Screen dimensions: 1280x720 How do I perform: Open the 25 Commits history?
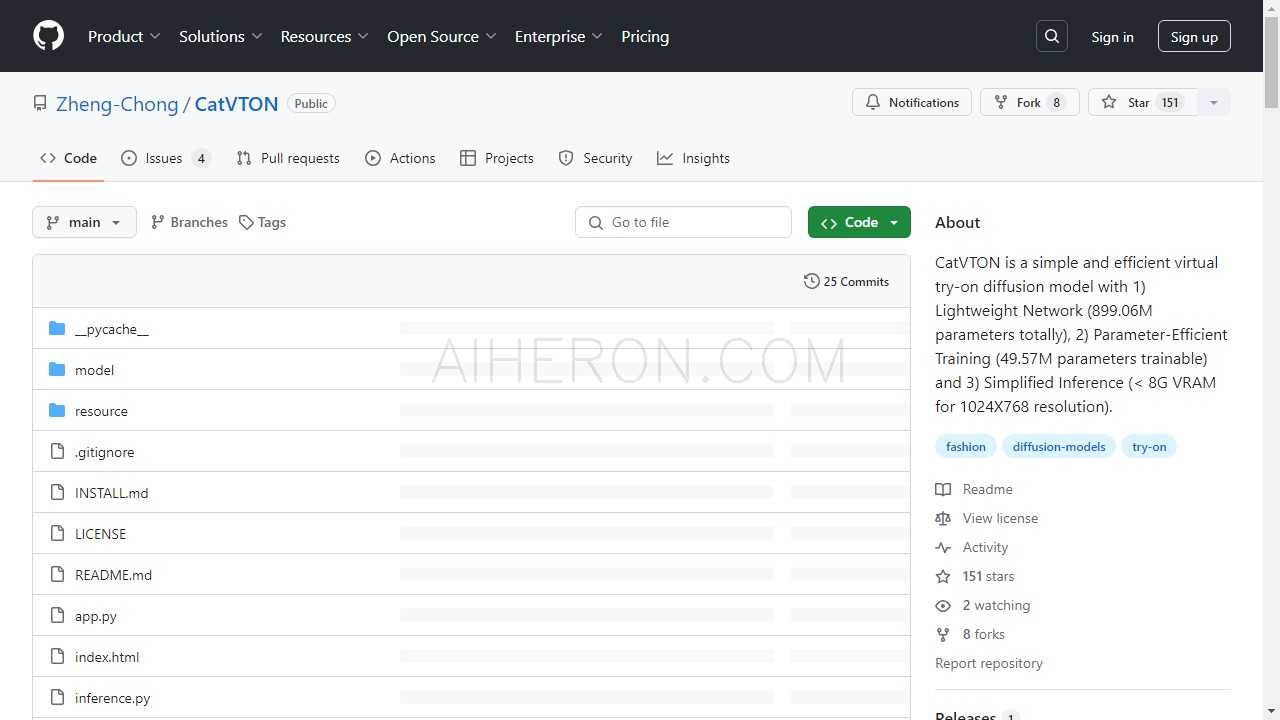846,282
